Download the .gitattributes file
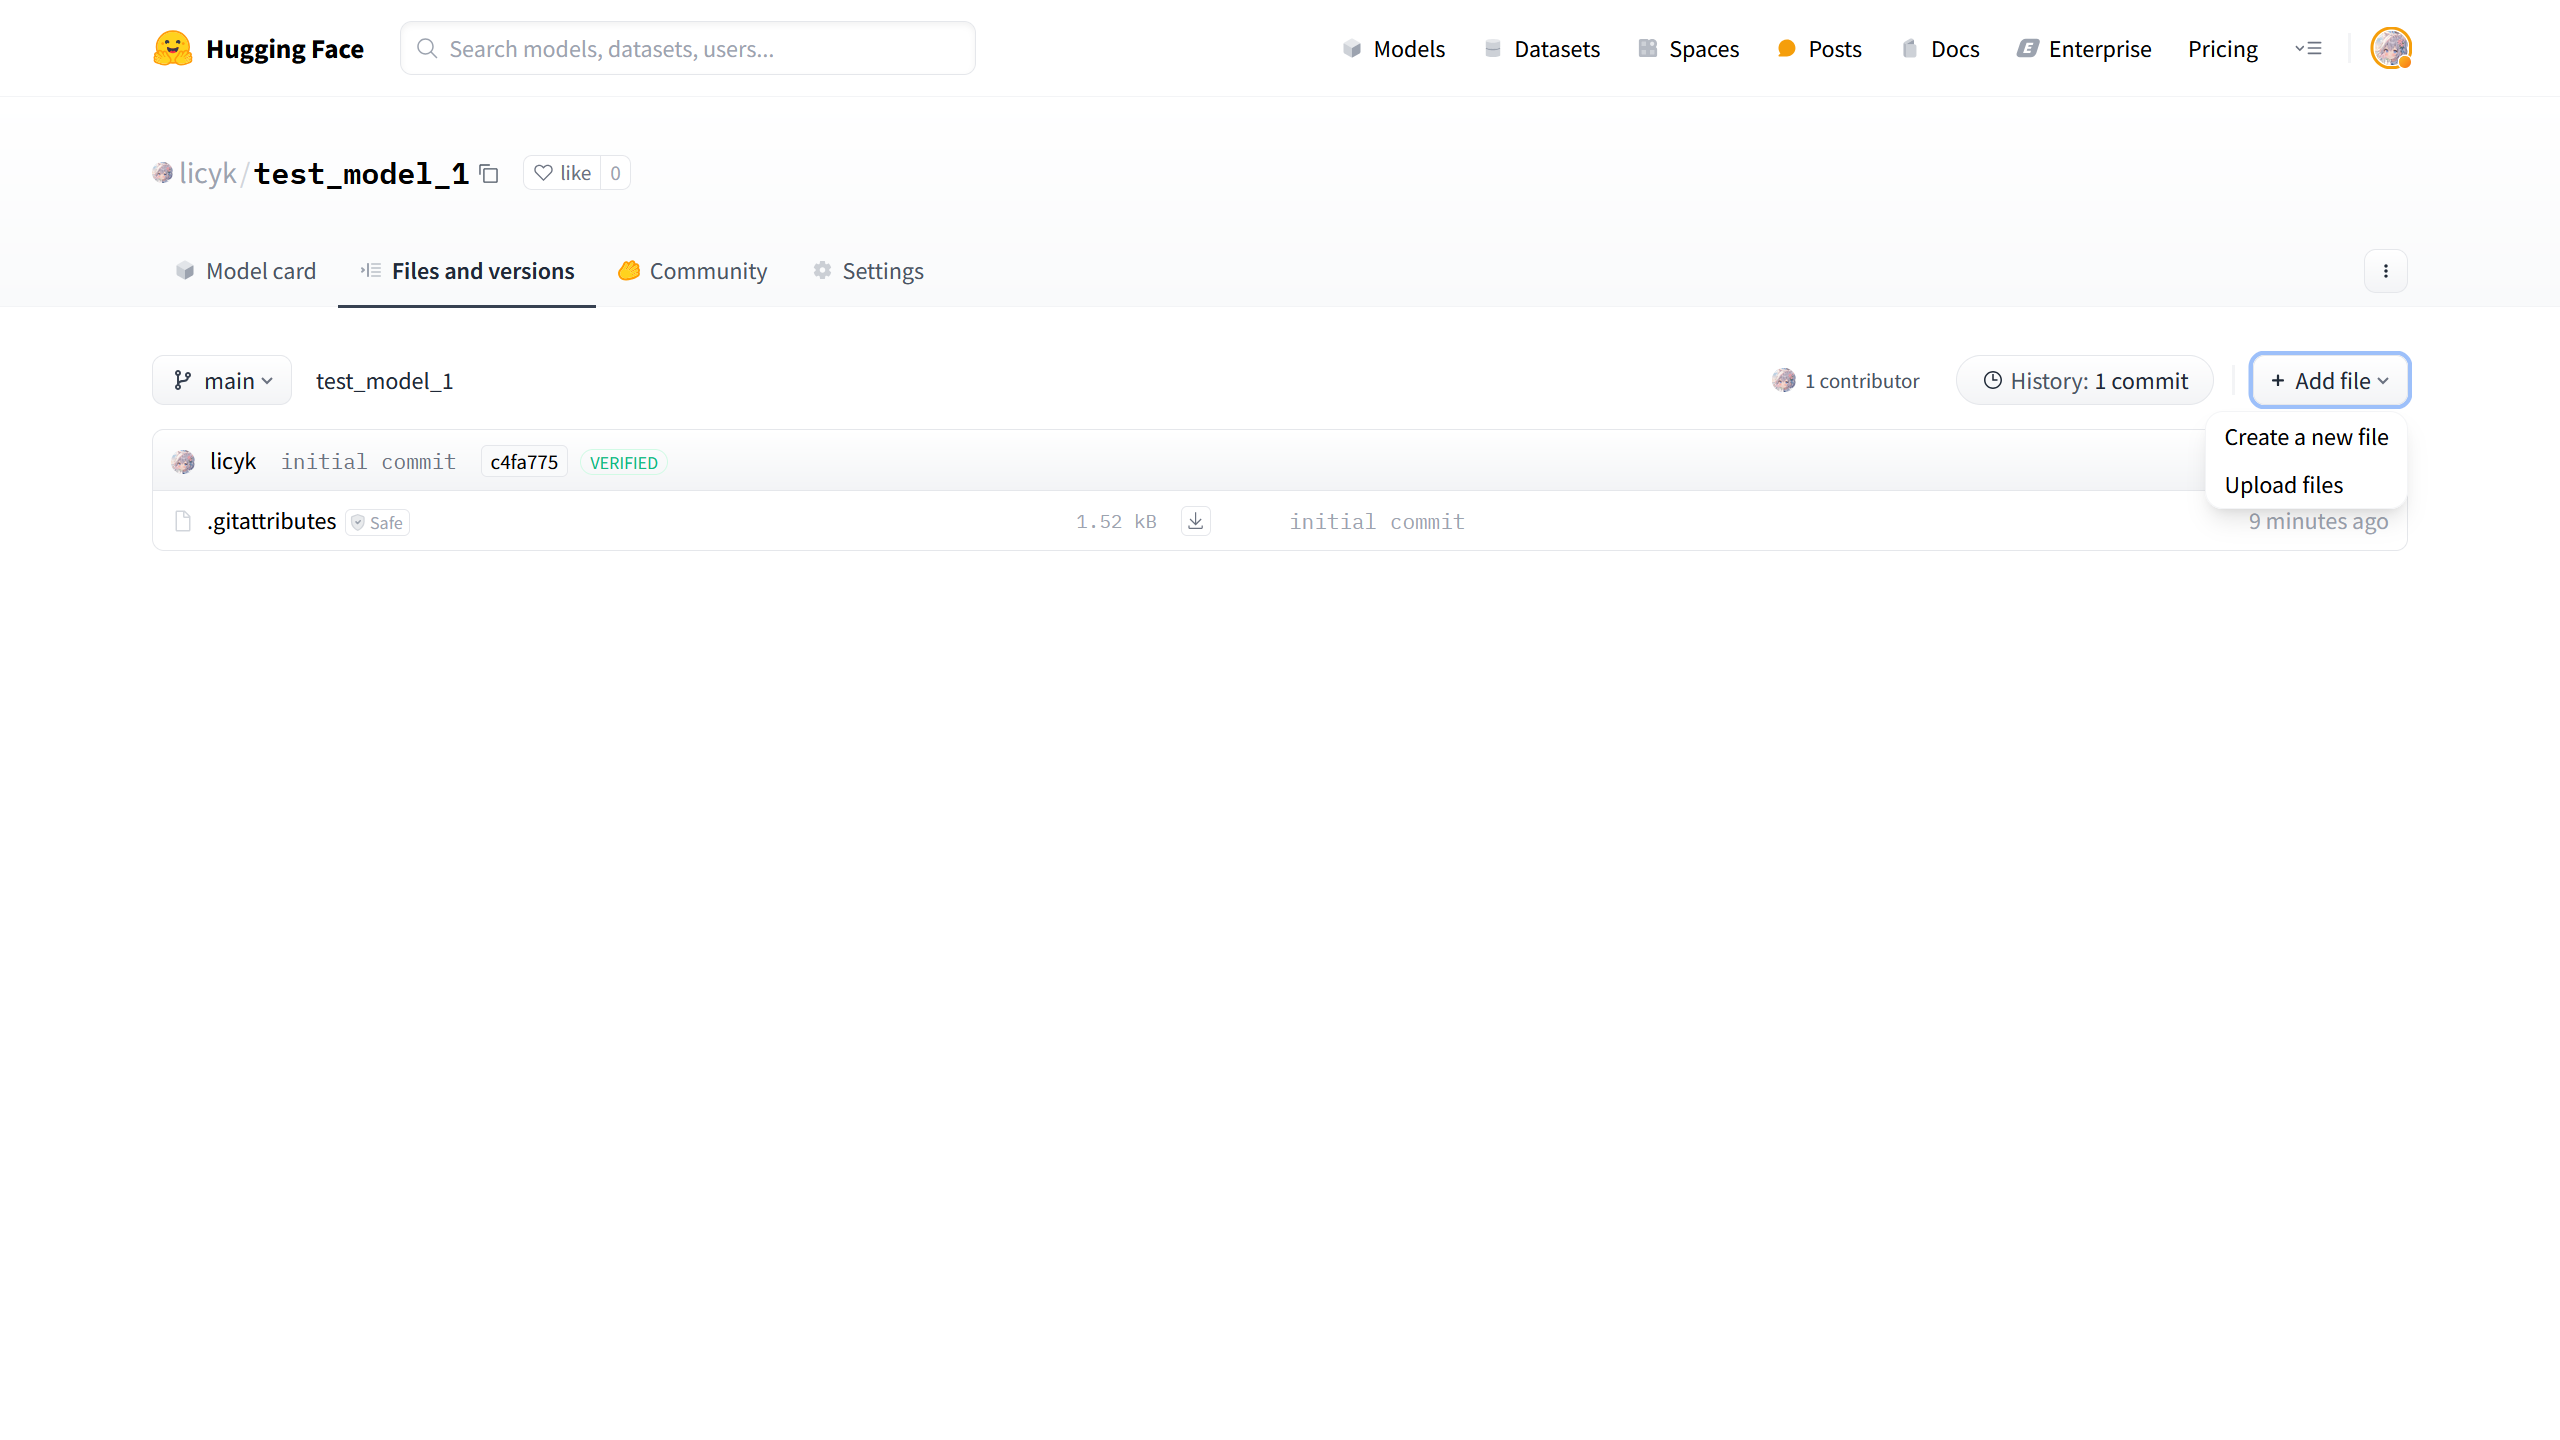Screen dimensions: 2560x1440 [x=1195, y=521]
